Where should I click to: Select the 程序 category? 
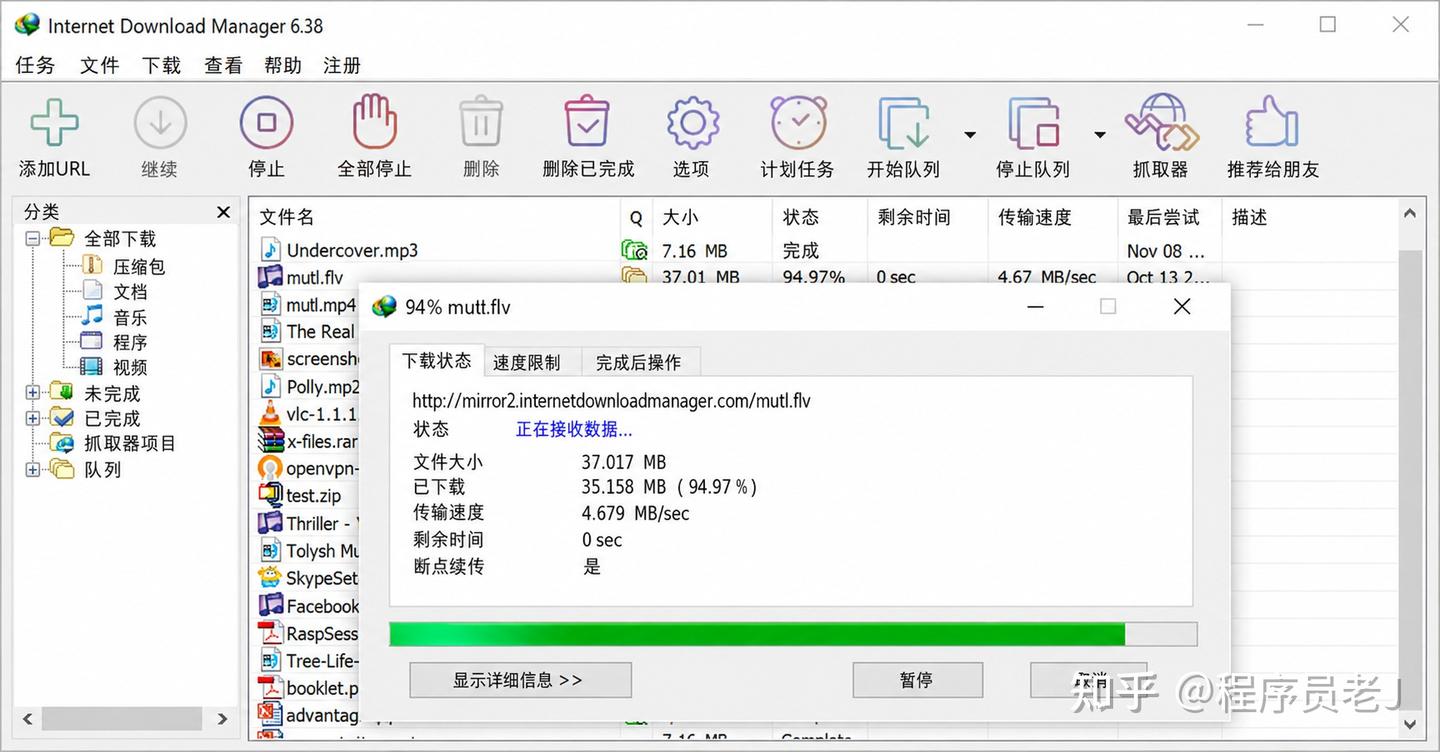click(115, 342)
